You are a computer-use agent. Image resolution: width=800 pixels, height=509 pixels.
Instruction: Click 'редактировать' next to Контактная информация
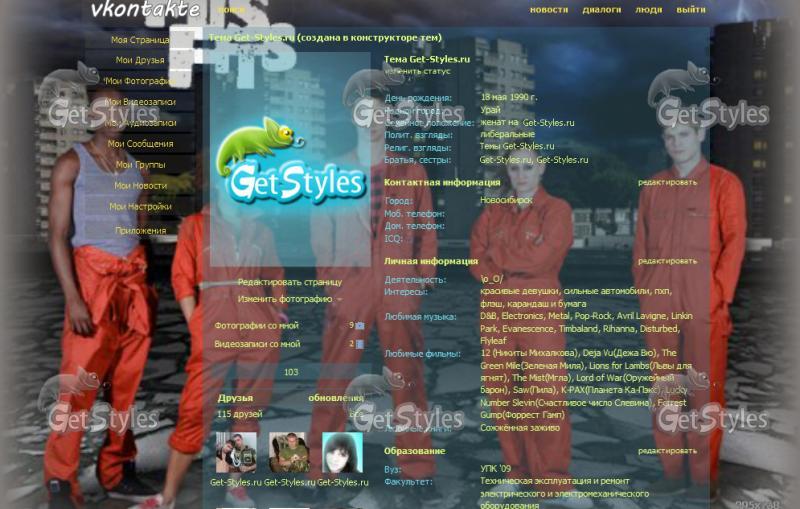[668, 183]
